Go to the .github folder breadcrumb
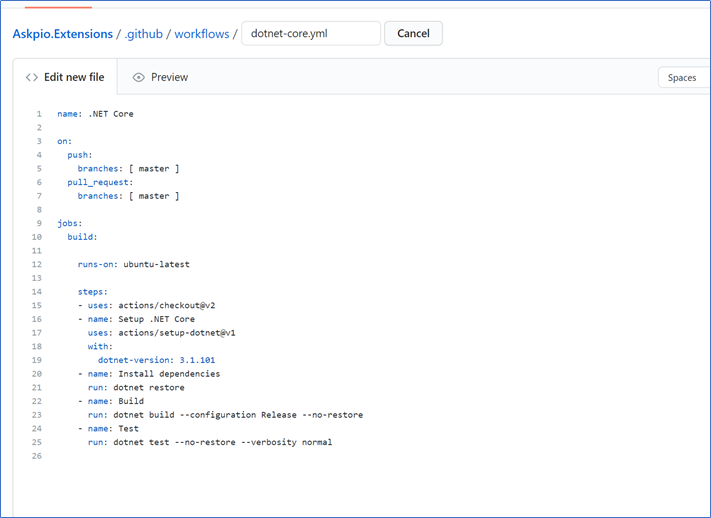711x518 pixels. click(x=144, y=34)
